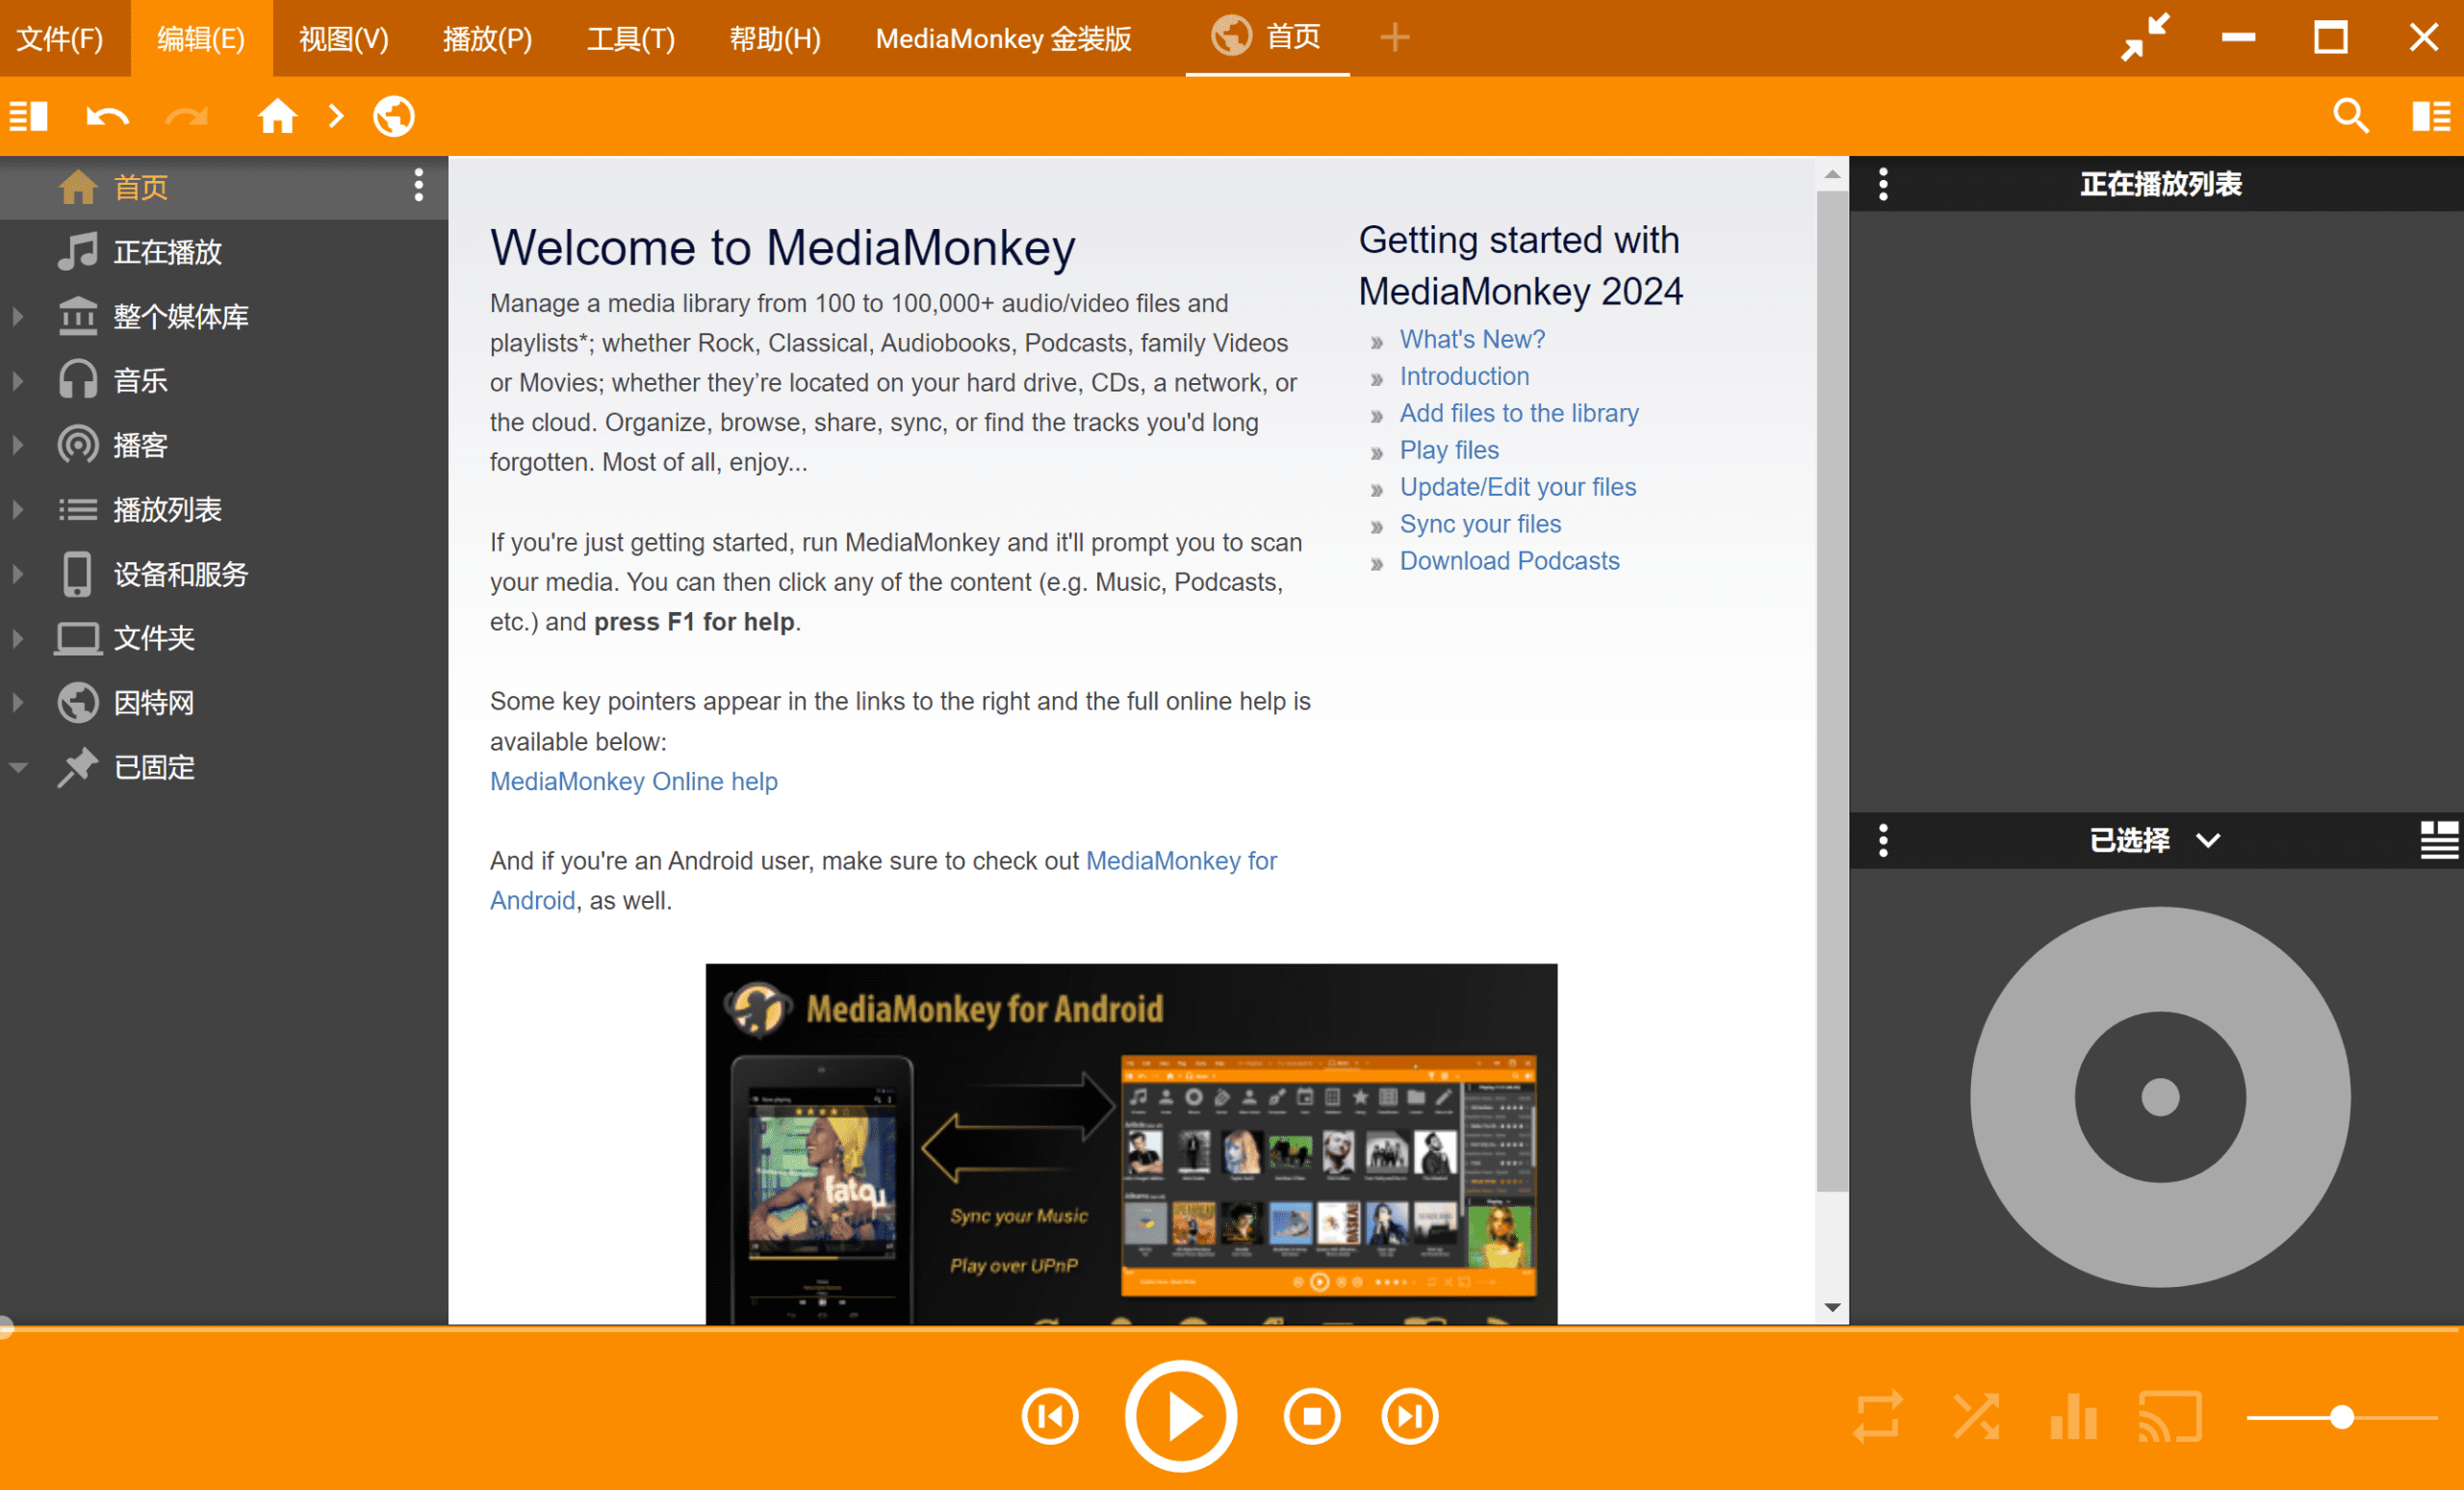Toggle the right Now Playing panel

pyautogui.click(x=2431, y=117)
